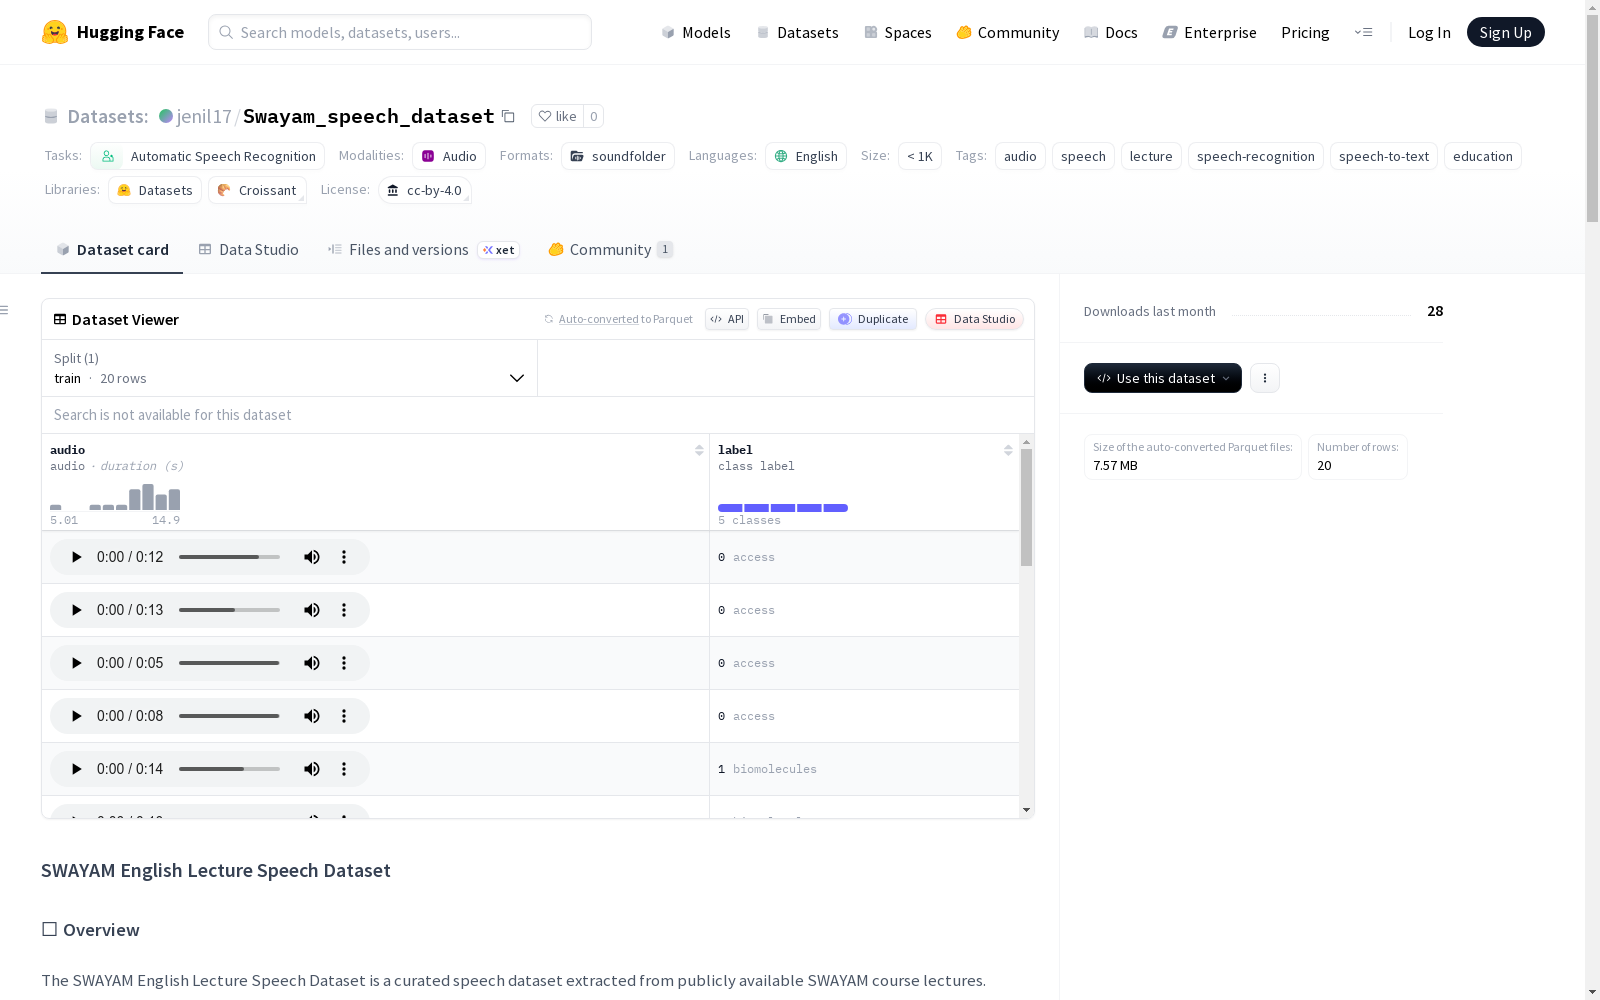Click the Hugging Face logo icon
Image resolution: width=1600 pixels, height=1000 pixels.
55,32
